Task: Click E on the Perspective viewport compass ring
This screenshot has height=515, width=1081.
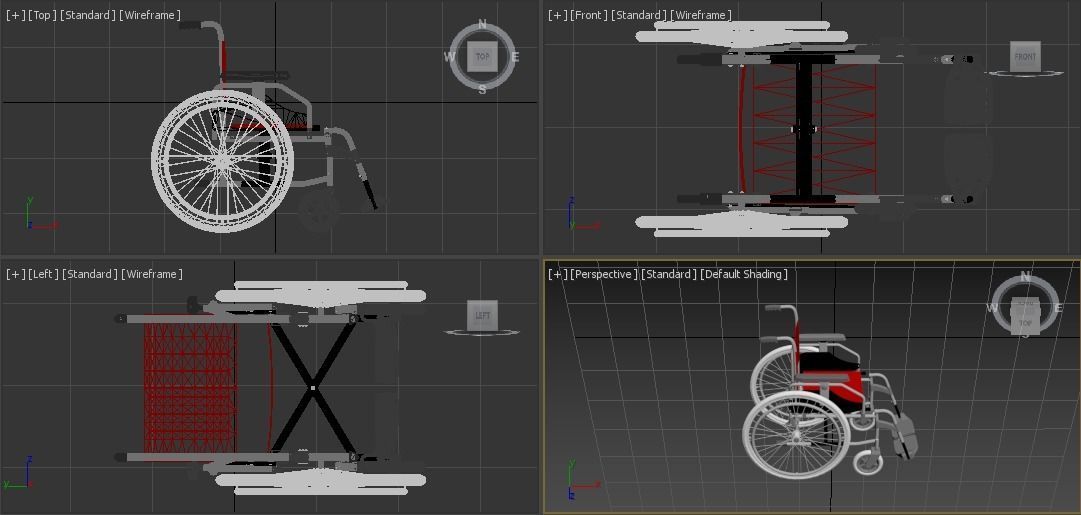Action: (x=1058, y=308)
